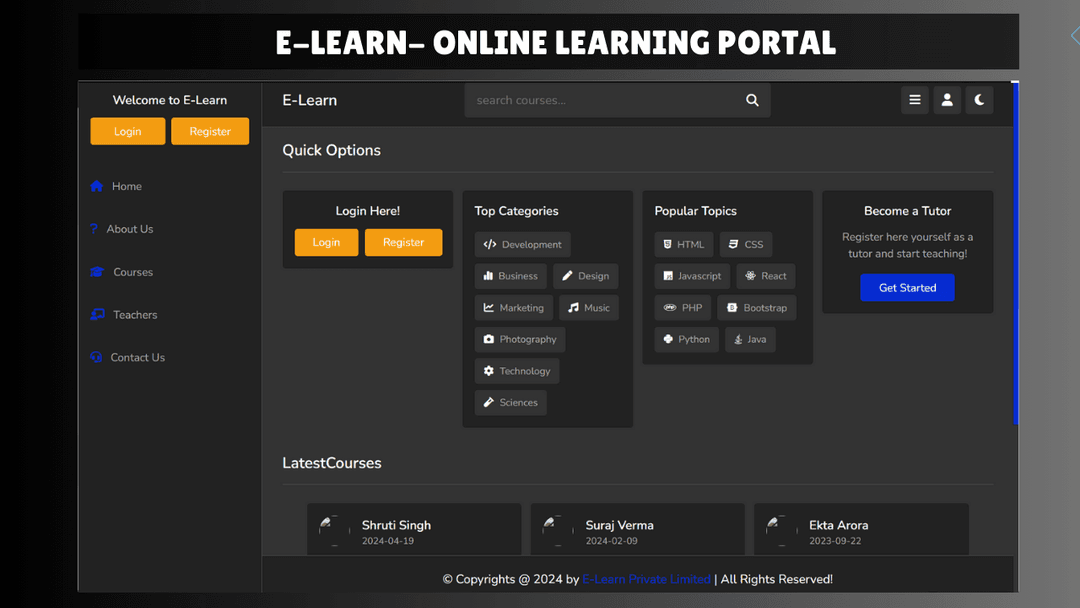Toggle dark mode with the moon icon
This screenshot has width=1080, height=608.
[x=978, y=100]
